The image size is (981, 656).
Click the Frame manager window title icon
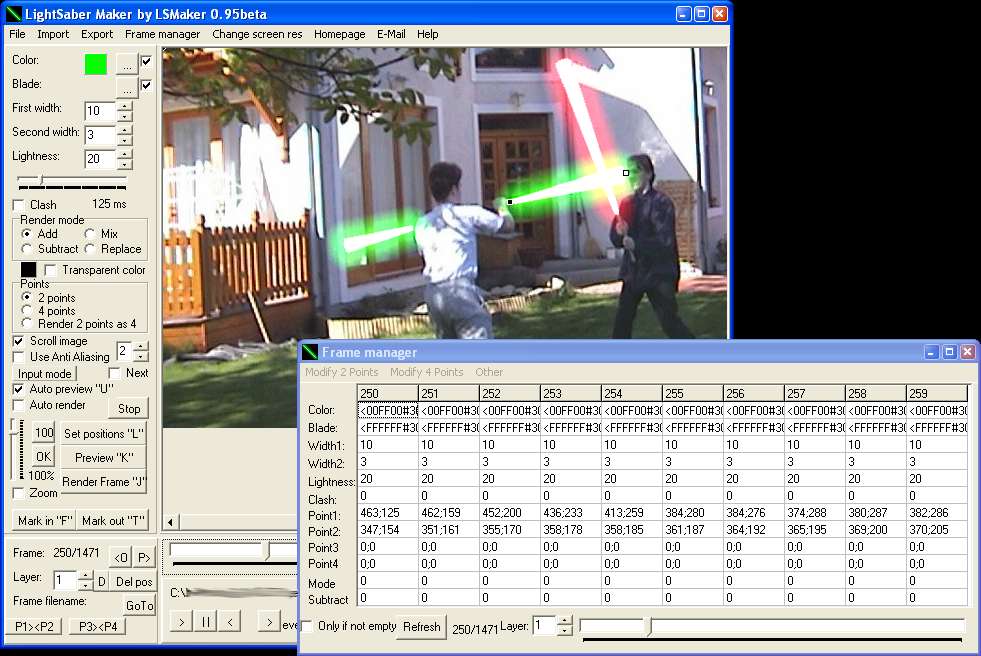tap(310, 352)
